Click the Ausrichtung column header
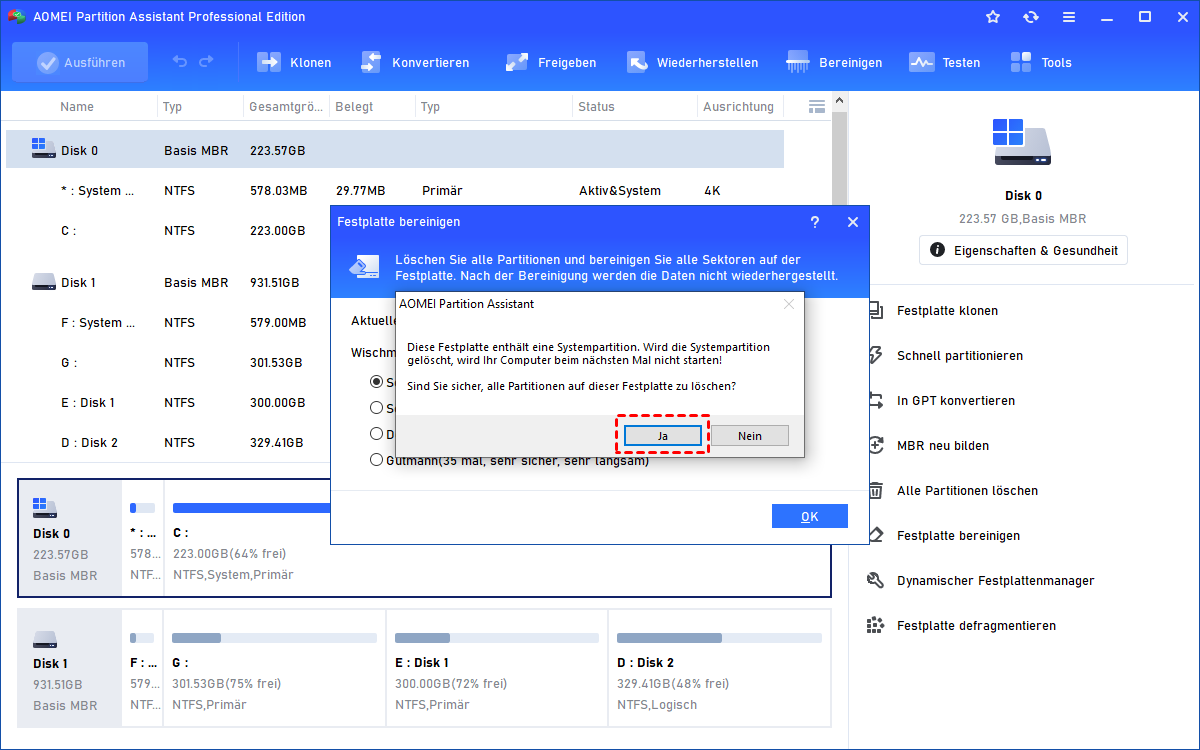The width and height of the screenshot is (1200, 750). [x=738, y=106]
